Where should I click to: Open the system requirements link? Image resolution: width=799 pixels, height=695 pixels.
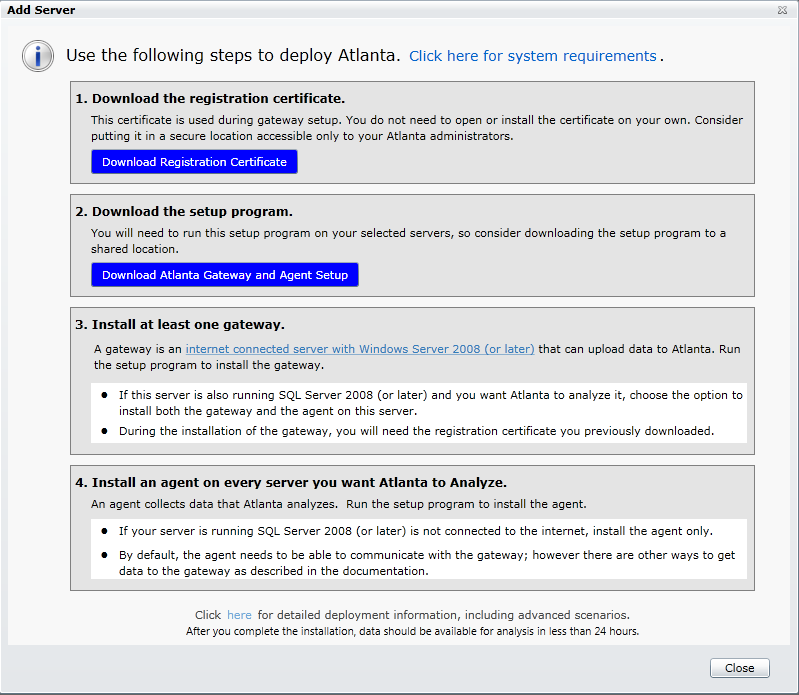(x=532, y=56)
